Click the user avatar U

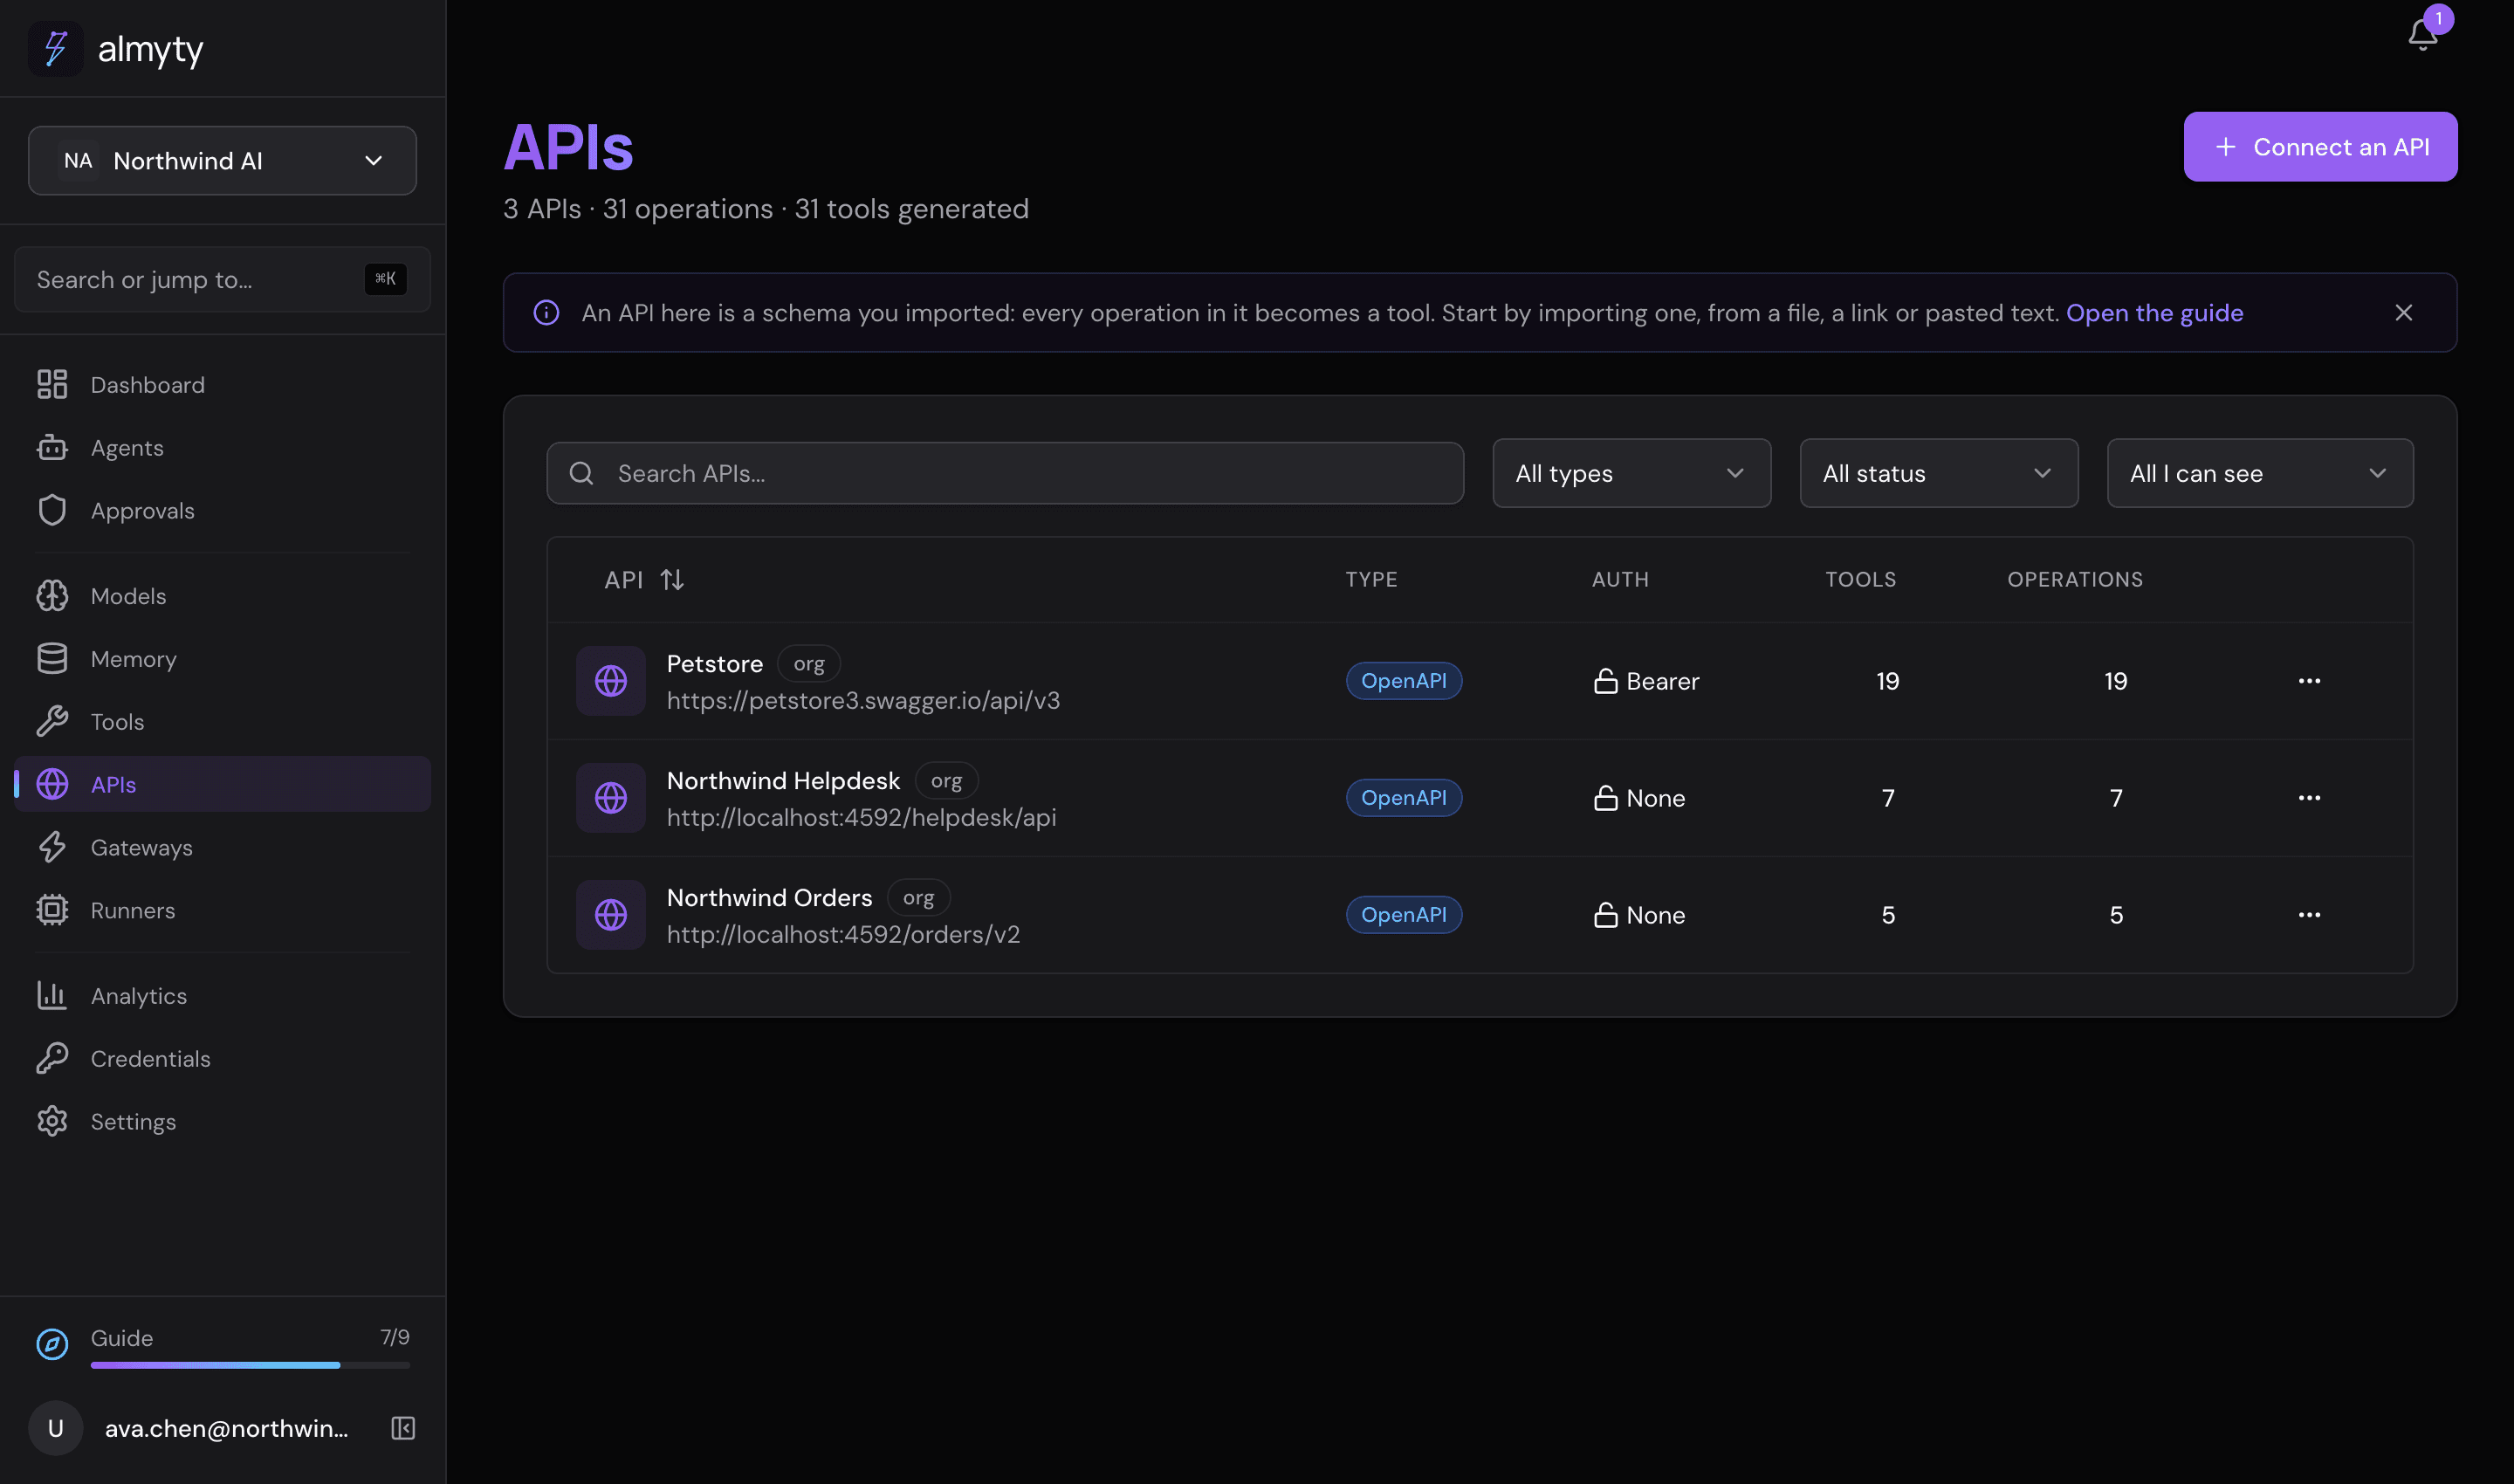(56, 1428)
